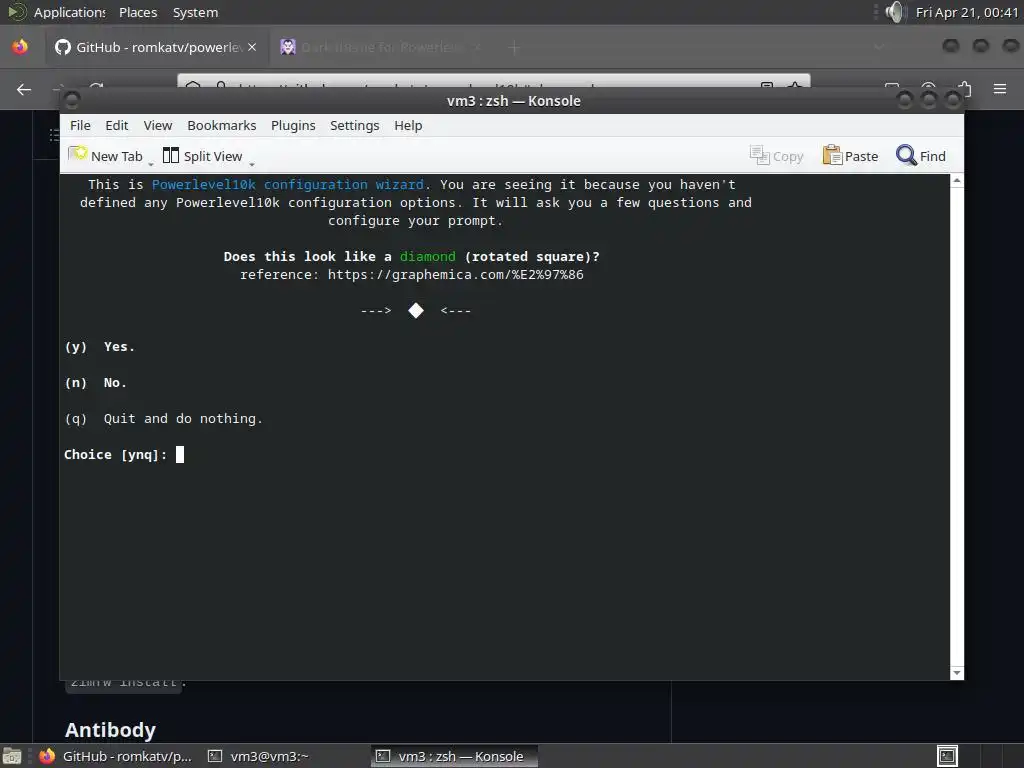The height and width of the screenshot is (768, 1024).
Task: Click the Powerlevel10k configuration wizard text
Action: pyautogui.click(x=287, y=185)
